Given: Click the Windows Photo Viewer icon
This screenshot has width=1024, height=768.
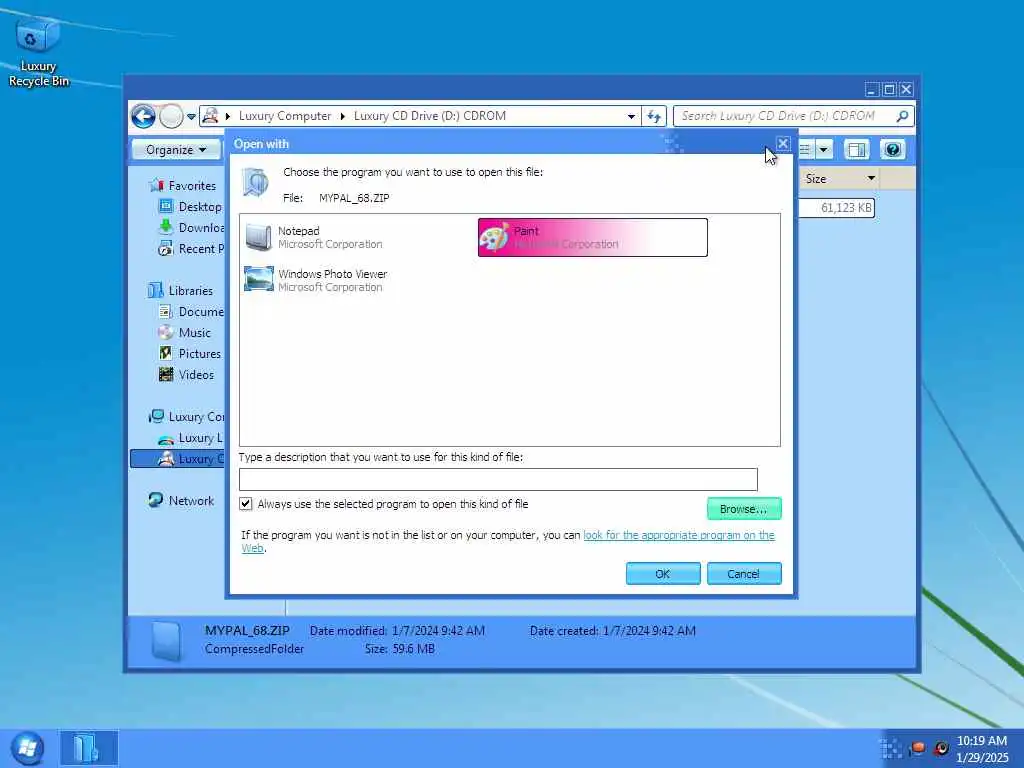Looking at the screenshot, I should pos(259,279).
